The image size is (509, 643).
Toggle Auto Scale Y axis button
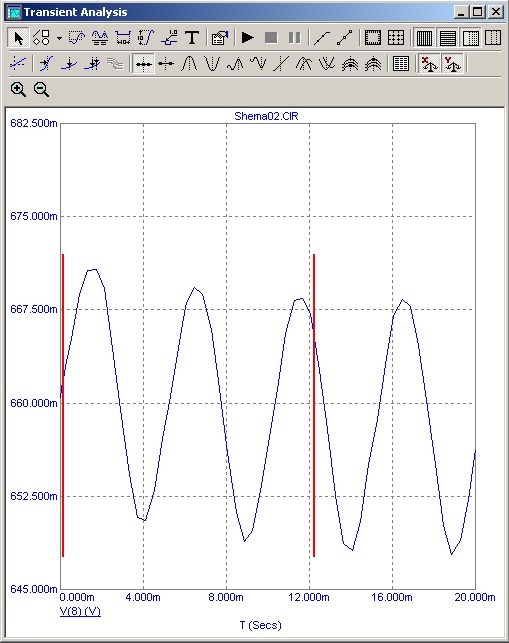452,64
